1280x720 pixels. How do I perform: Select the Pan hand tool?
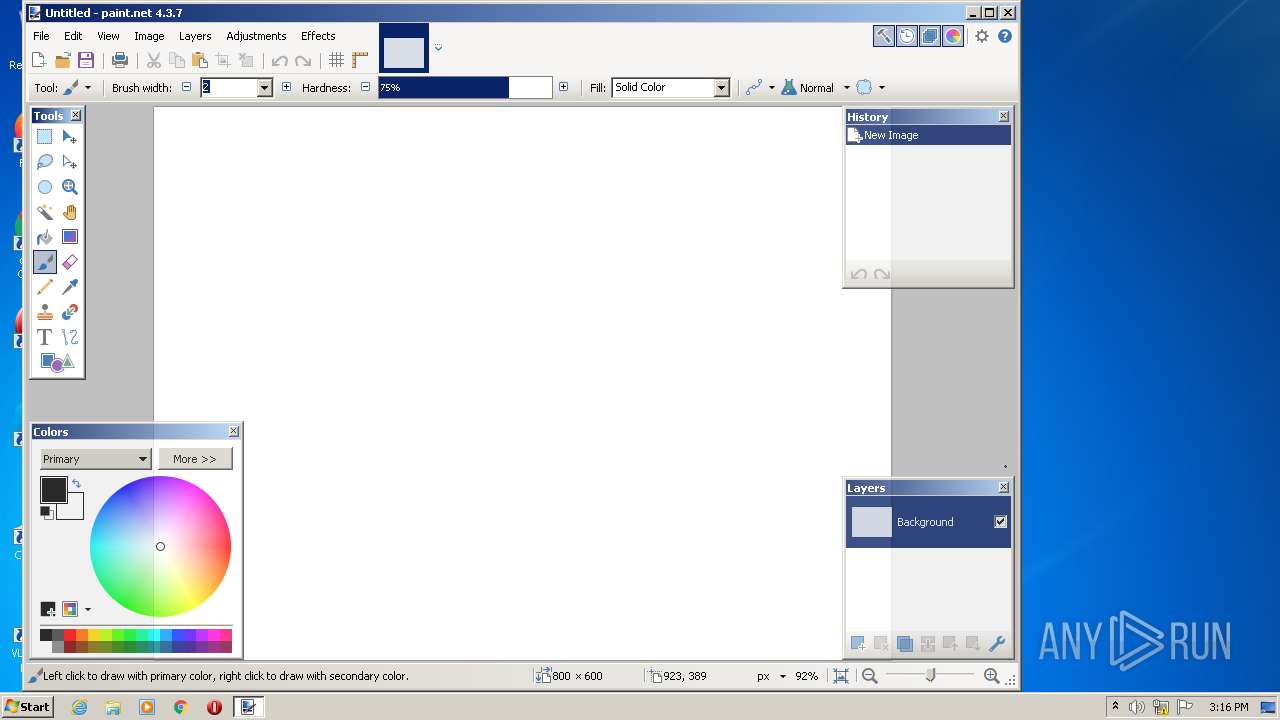pyautogui.click(x=70, y=212)
